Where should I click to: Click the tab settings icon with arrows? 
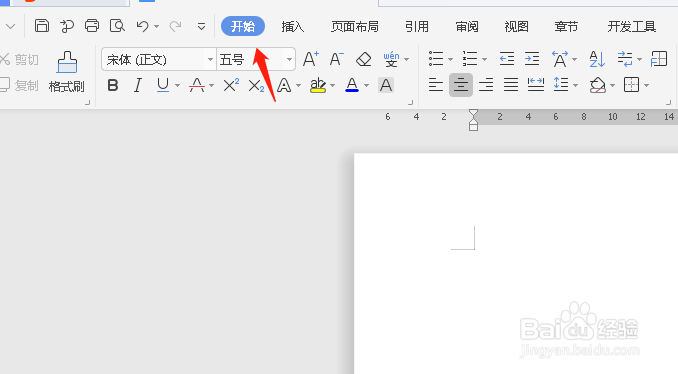click(625, 59)
